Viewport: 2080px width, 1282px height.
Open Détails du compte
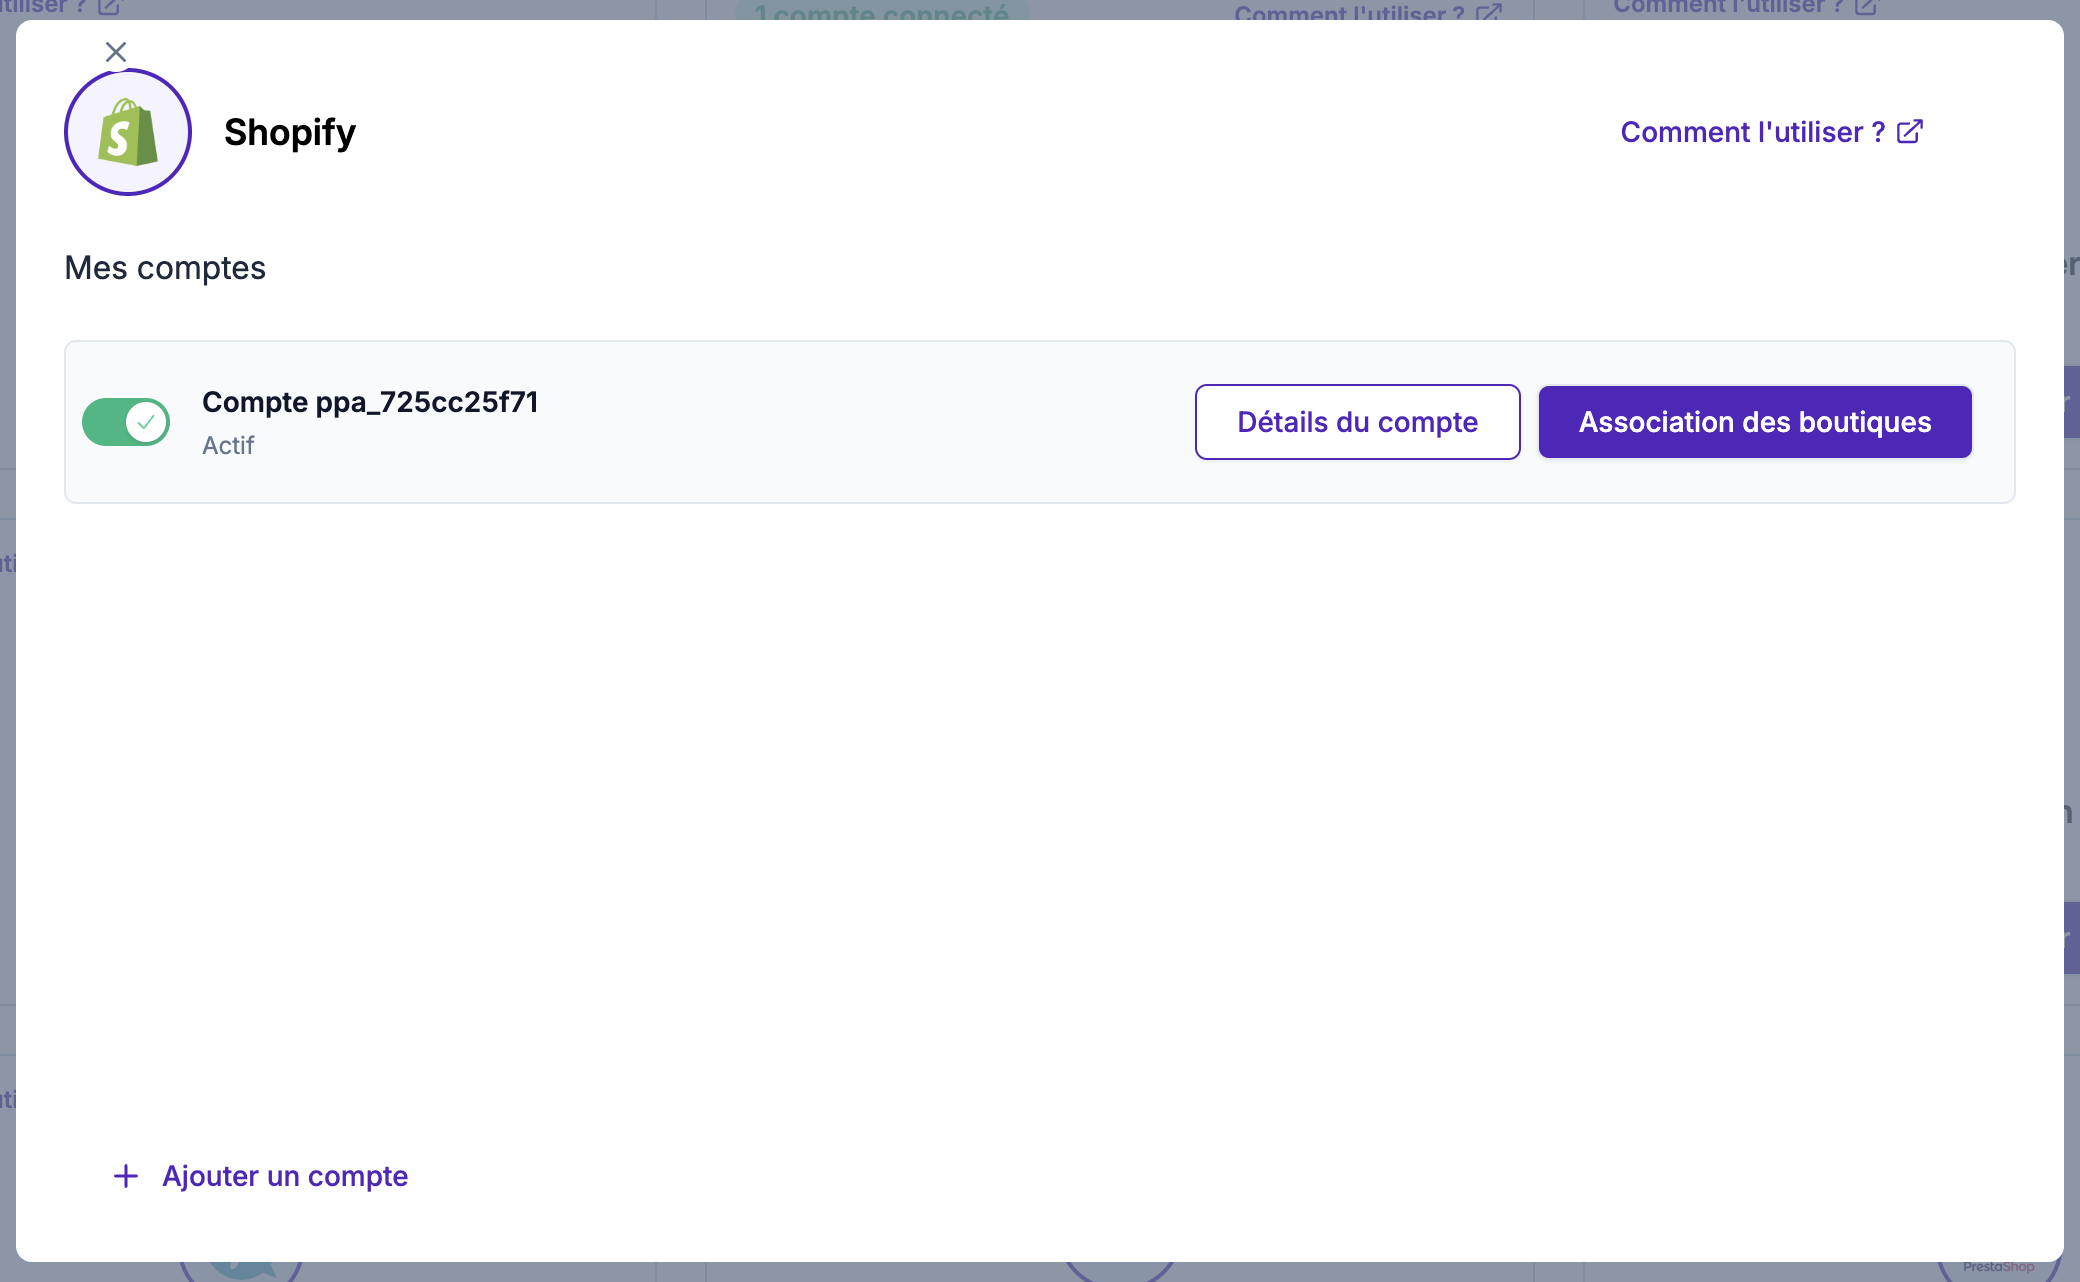pyautogui.click(x=1357, y=422)
